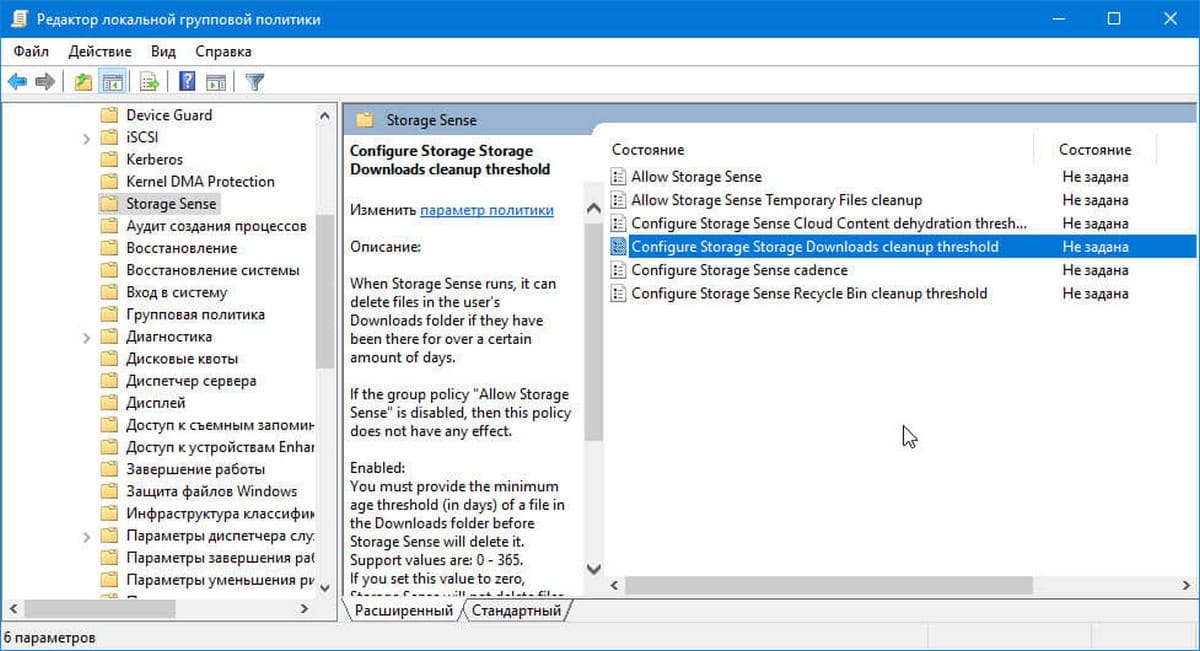Image resolution: width=1200 pixels, height=651 pixels.
Task: Click description pane scroll up arrow
Action: (593, 207)
